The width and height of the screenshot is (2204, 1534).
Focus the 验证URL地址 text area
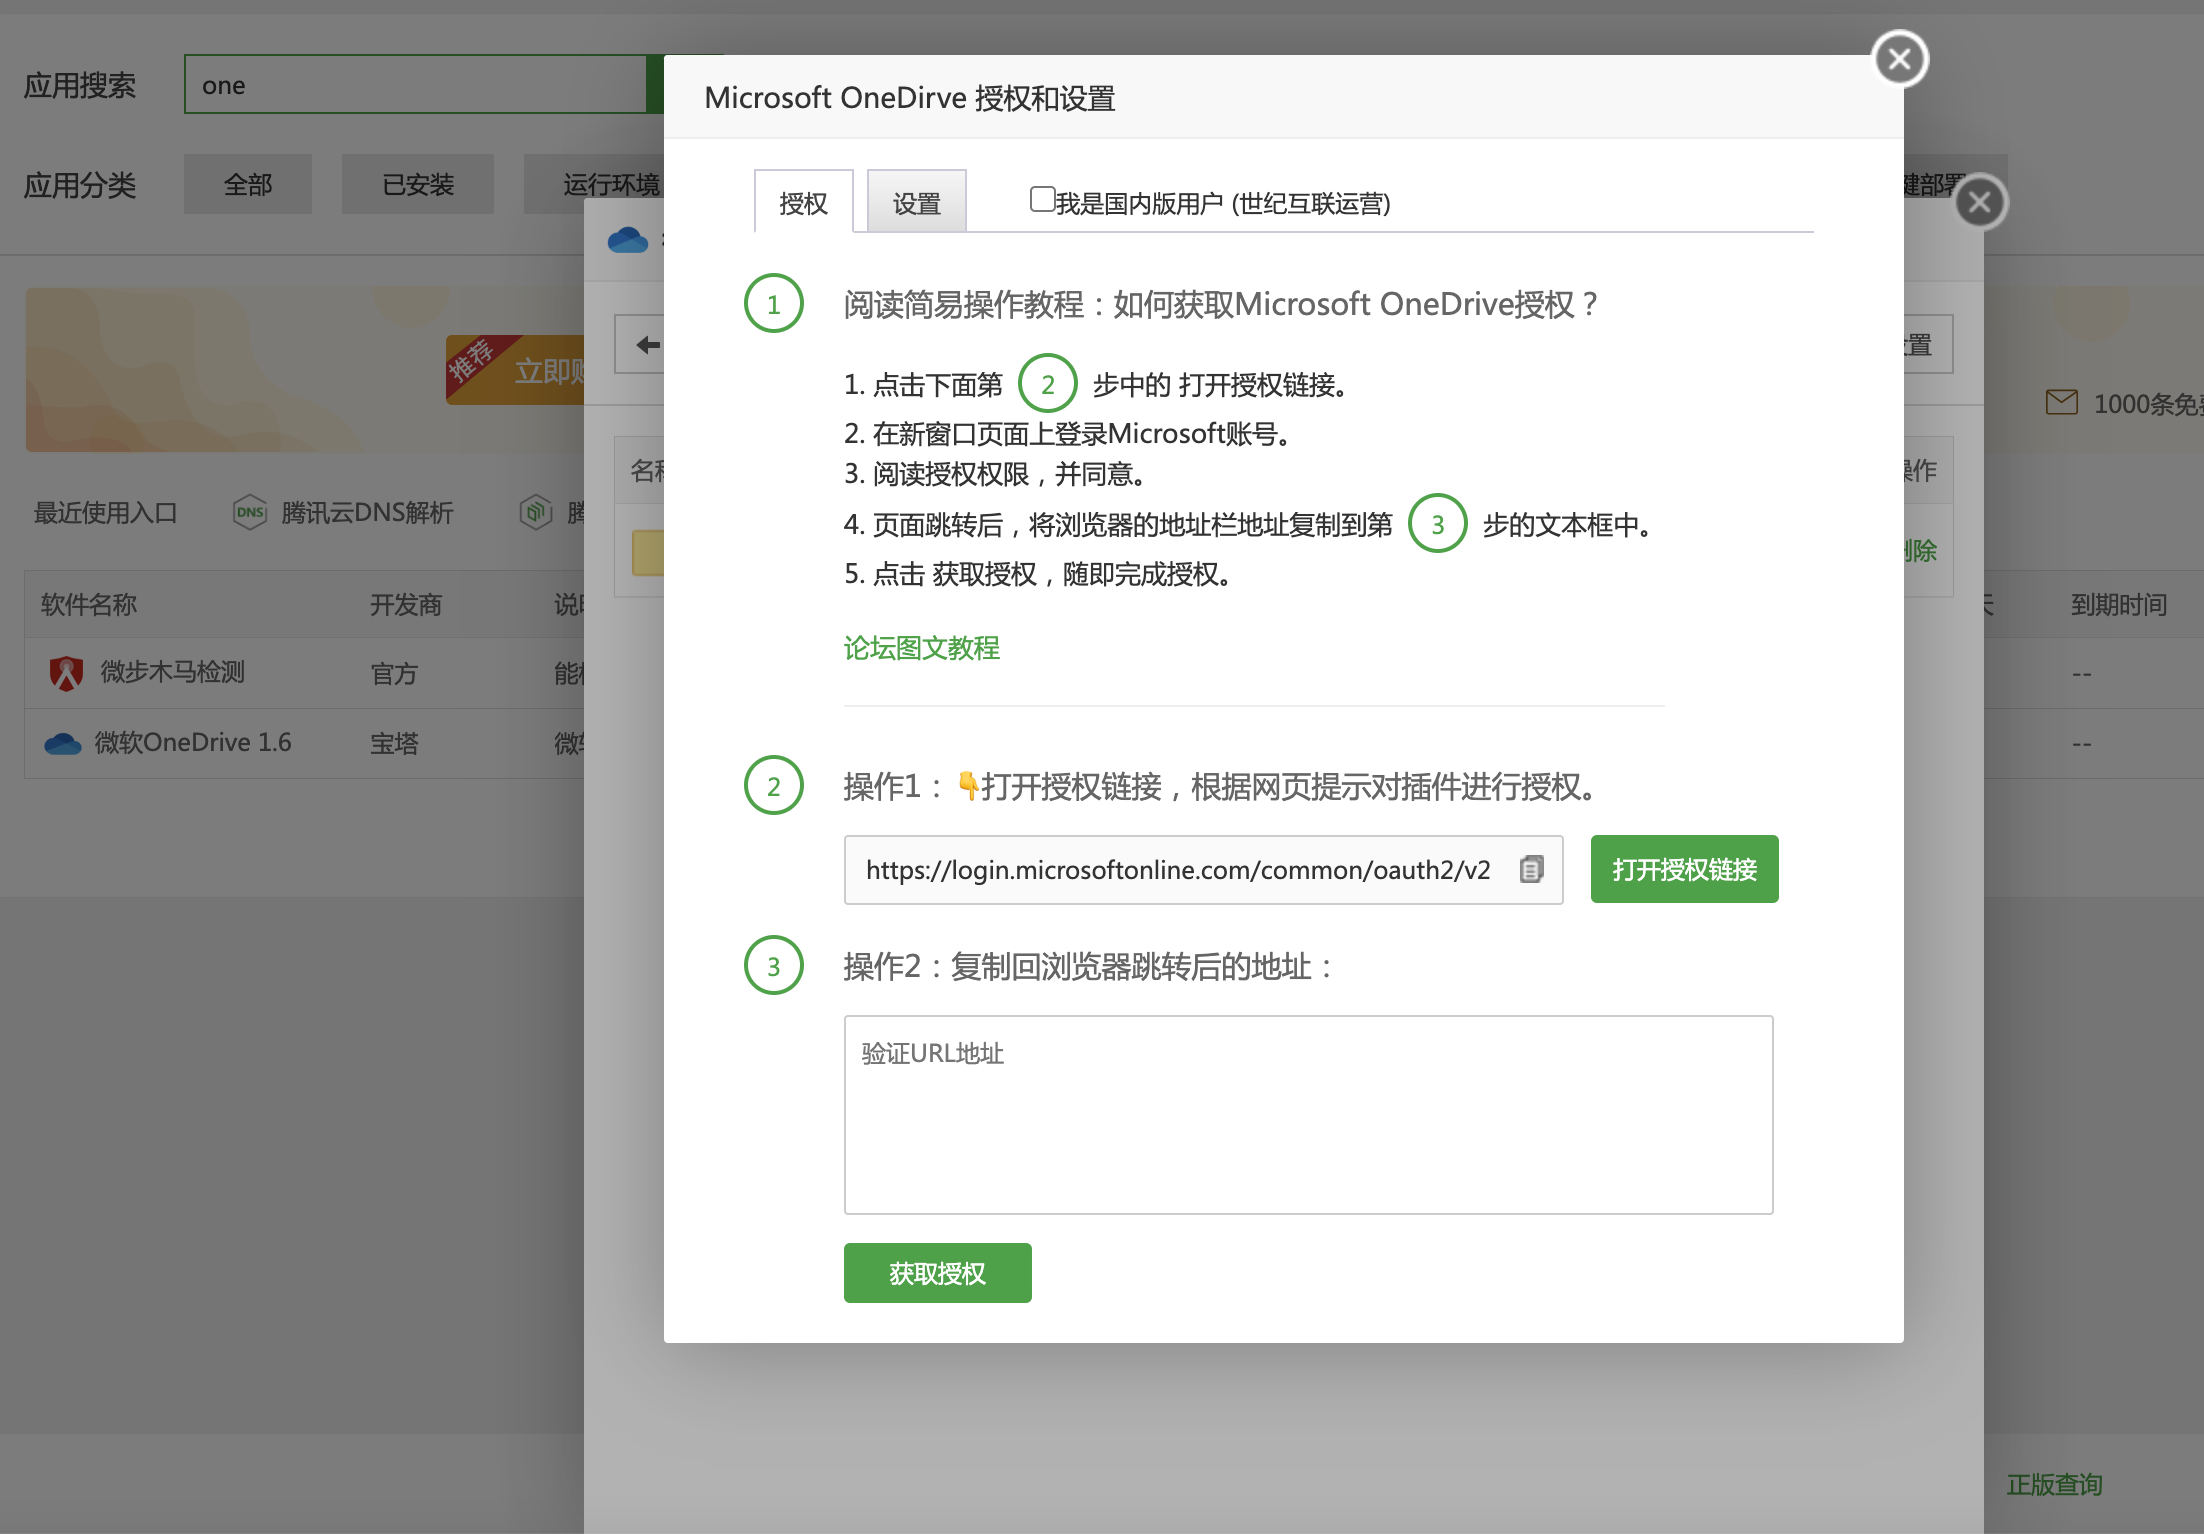point(1308,1115)
